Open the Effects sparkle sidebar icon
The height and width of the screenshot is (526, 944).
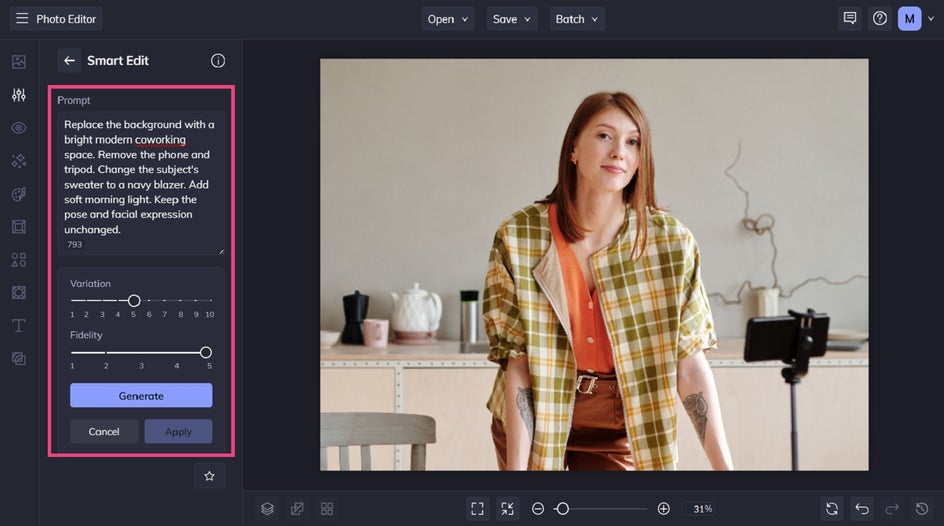(19, 161)
